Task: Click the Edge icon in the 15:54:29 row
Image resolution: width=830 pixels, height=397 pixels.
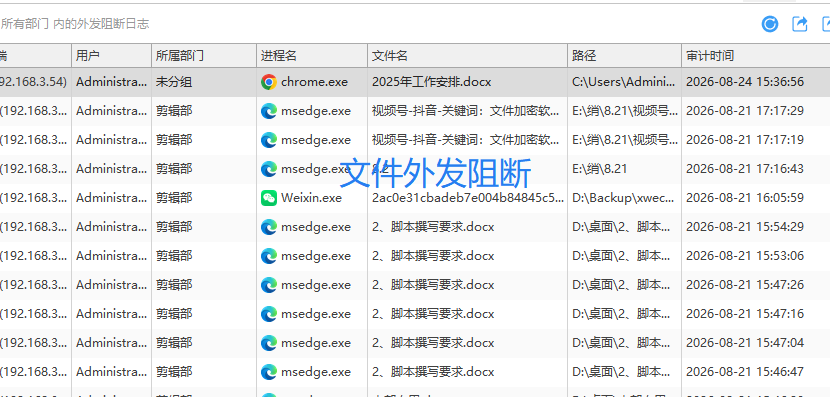Action: point(269,227)
